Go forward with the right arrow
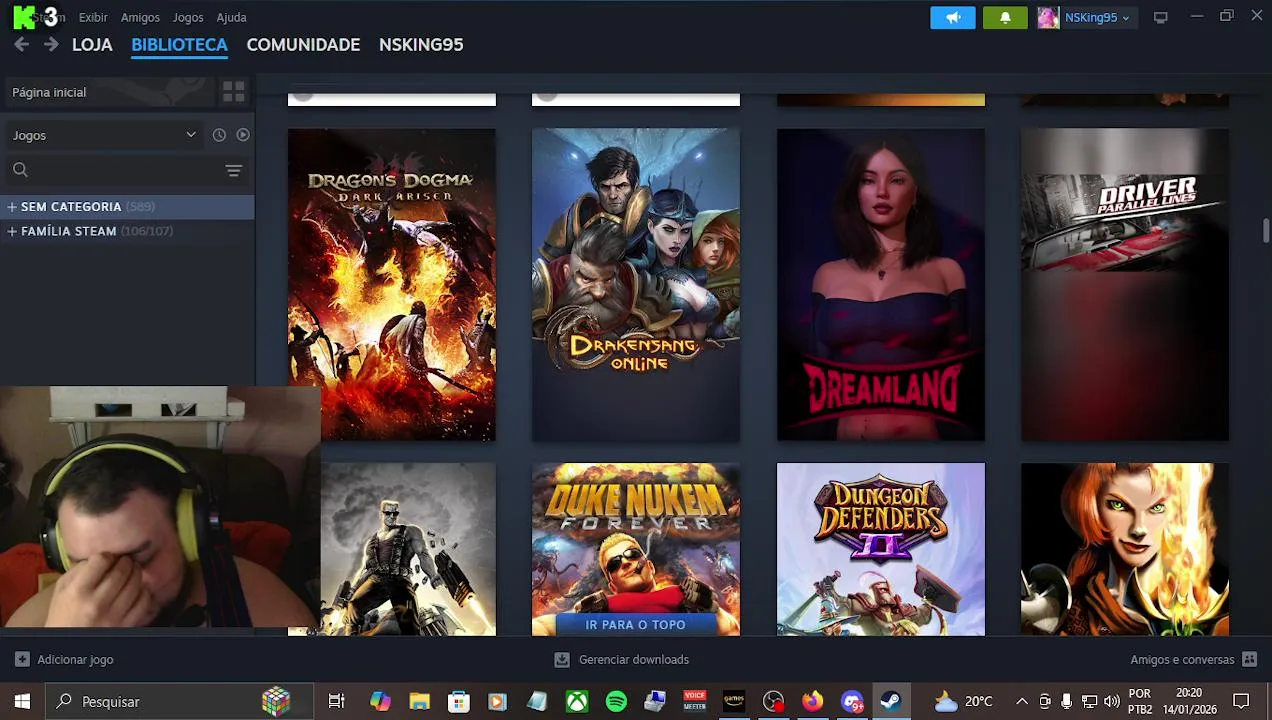This screenshot has width=1272, height=720. (x=51, y=45)
